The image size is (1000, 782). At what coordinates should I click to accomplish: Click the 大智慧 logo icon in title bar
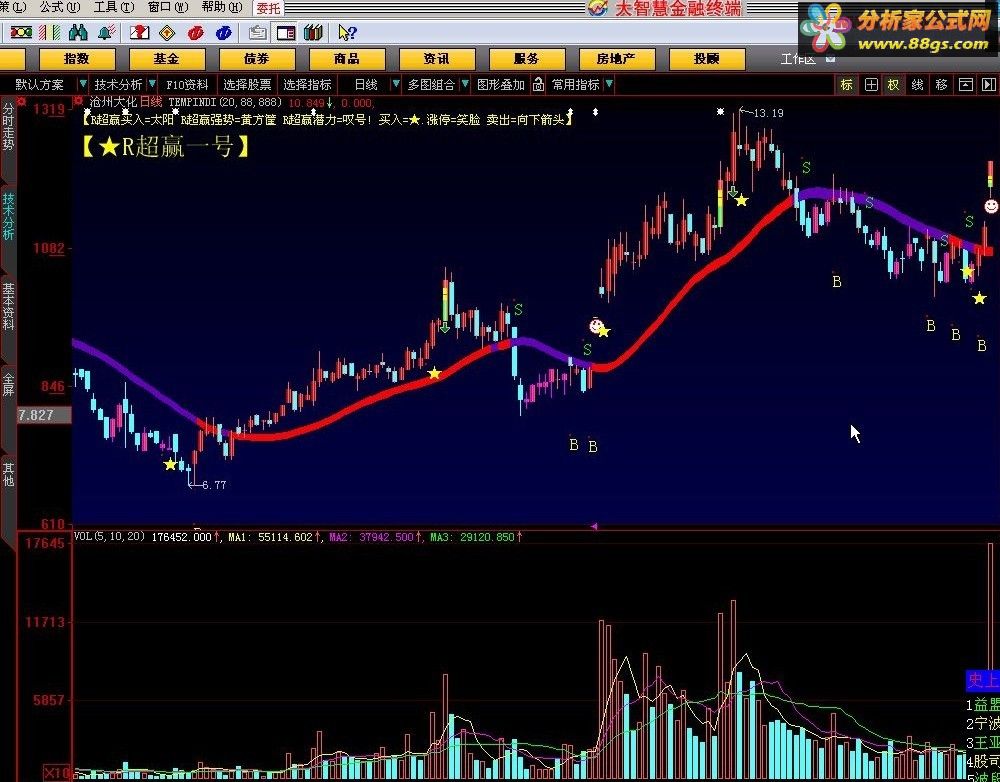click(x=598, y=8)
